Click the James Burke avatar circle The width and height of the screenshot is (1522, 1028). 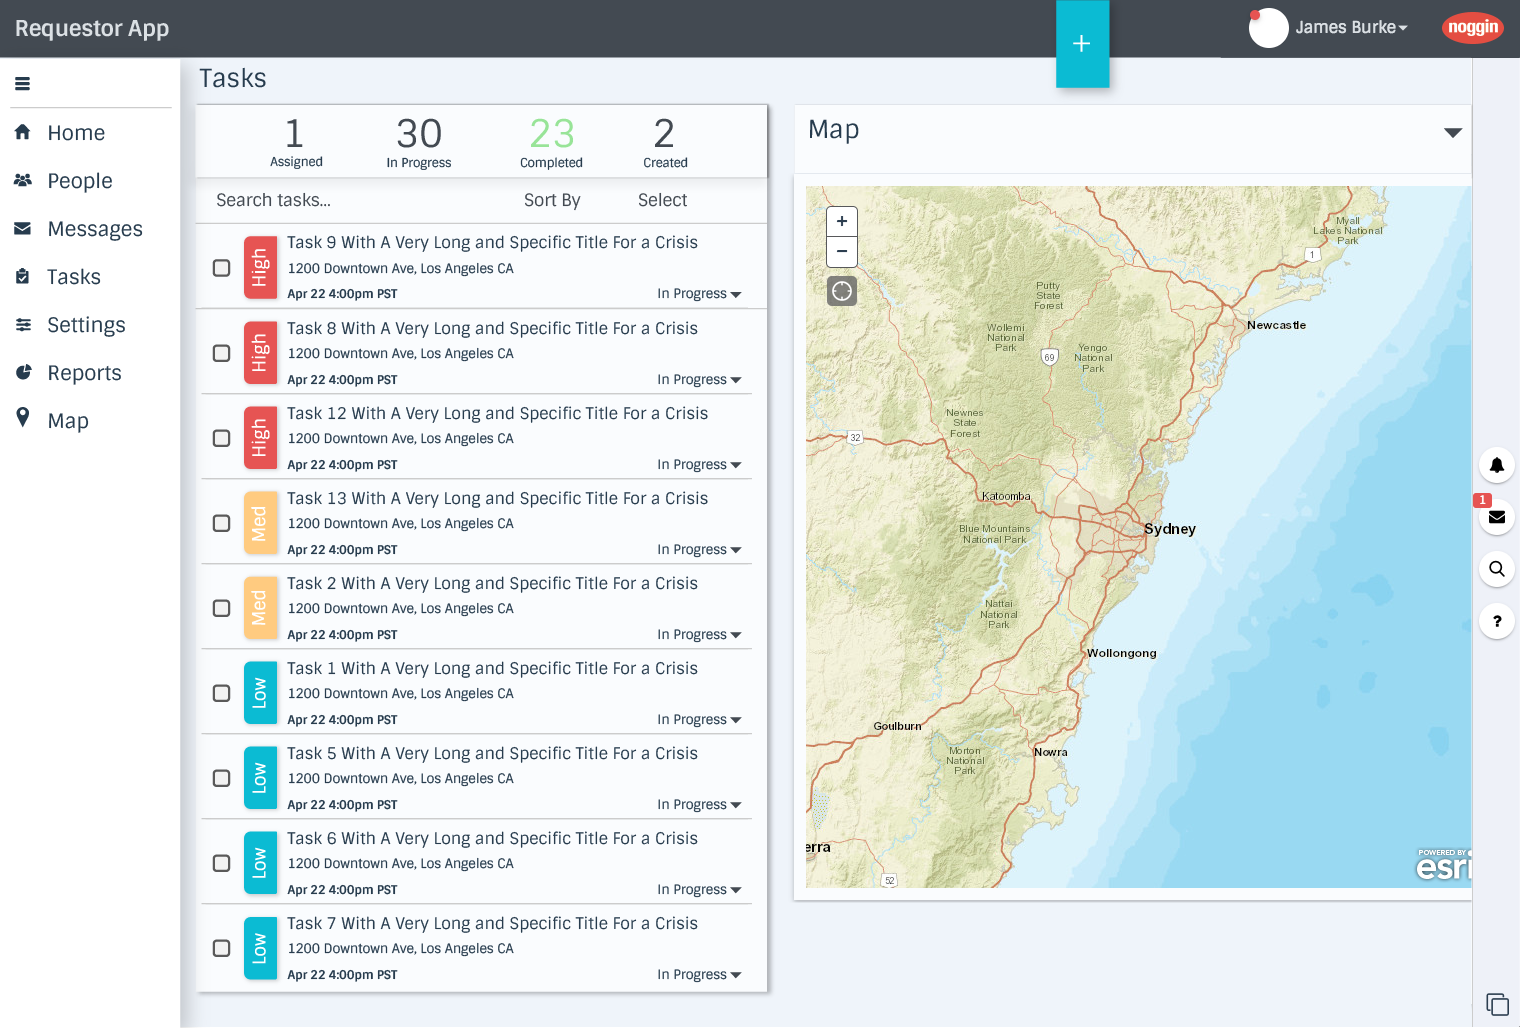1268,28
